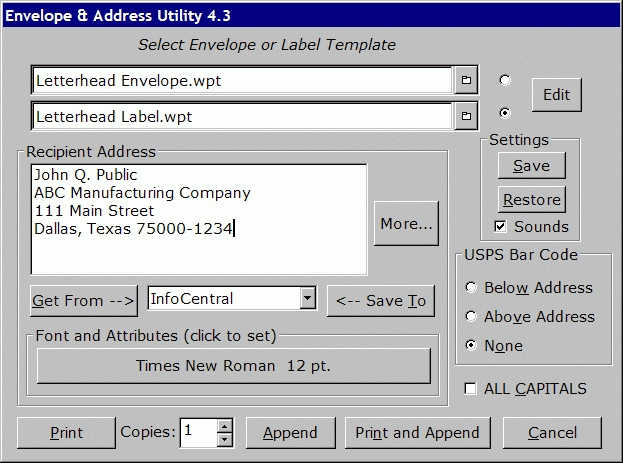
Task: Click the line 'Dallas, Texas 75000-1234'
Action: [x=134, y=229]
